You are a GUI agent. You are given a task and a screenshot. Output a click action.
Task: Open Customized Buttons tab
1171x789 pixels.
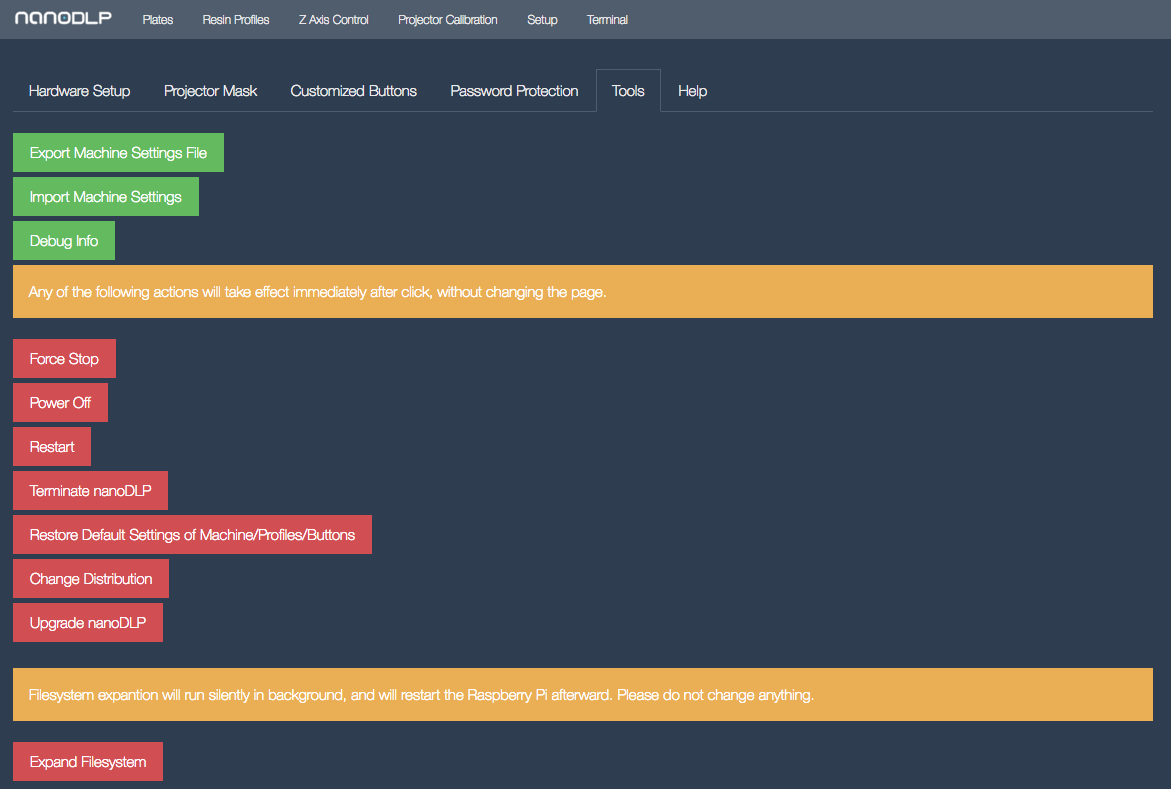point(353,90)
